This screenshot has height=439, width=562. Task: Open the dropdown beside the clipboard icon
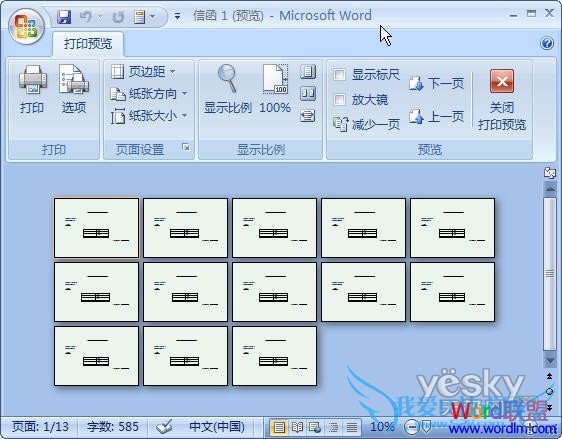(x=152, y=16)
